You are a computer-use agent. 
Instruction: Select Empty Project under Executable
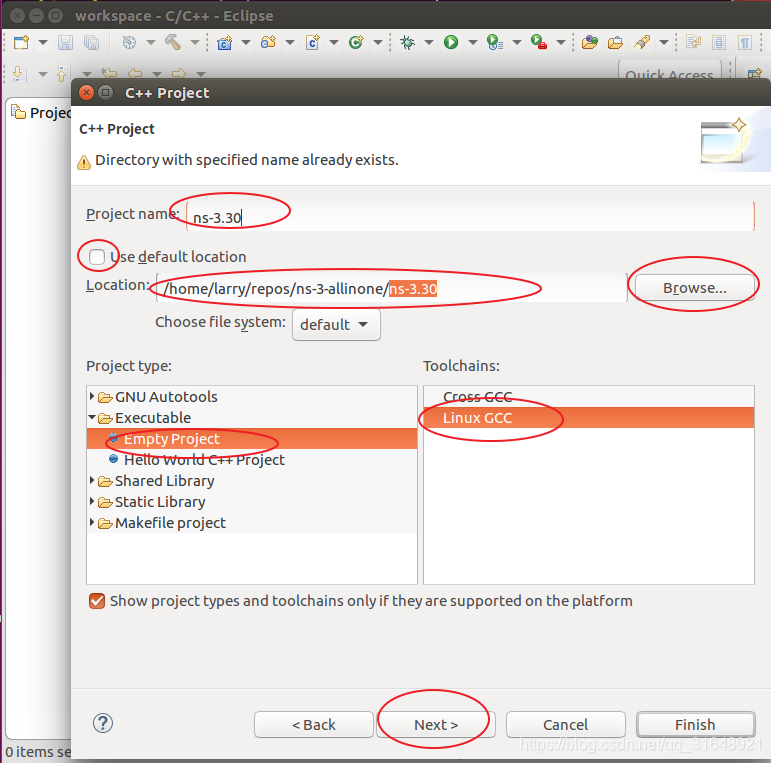point(252,439)
